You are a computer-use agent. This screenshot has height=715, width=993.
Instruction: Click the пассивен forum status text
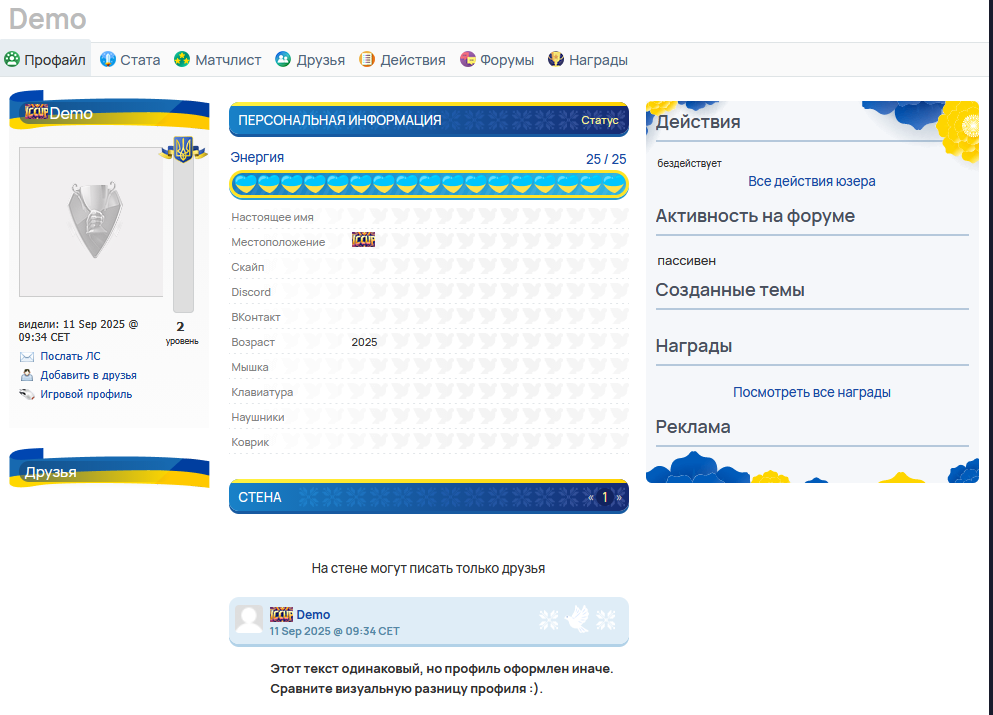pos(686,261)
